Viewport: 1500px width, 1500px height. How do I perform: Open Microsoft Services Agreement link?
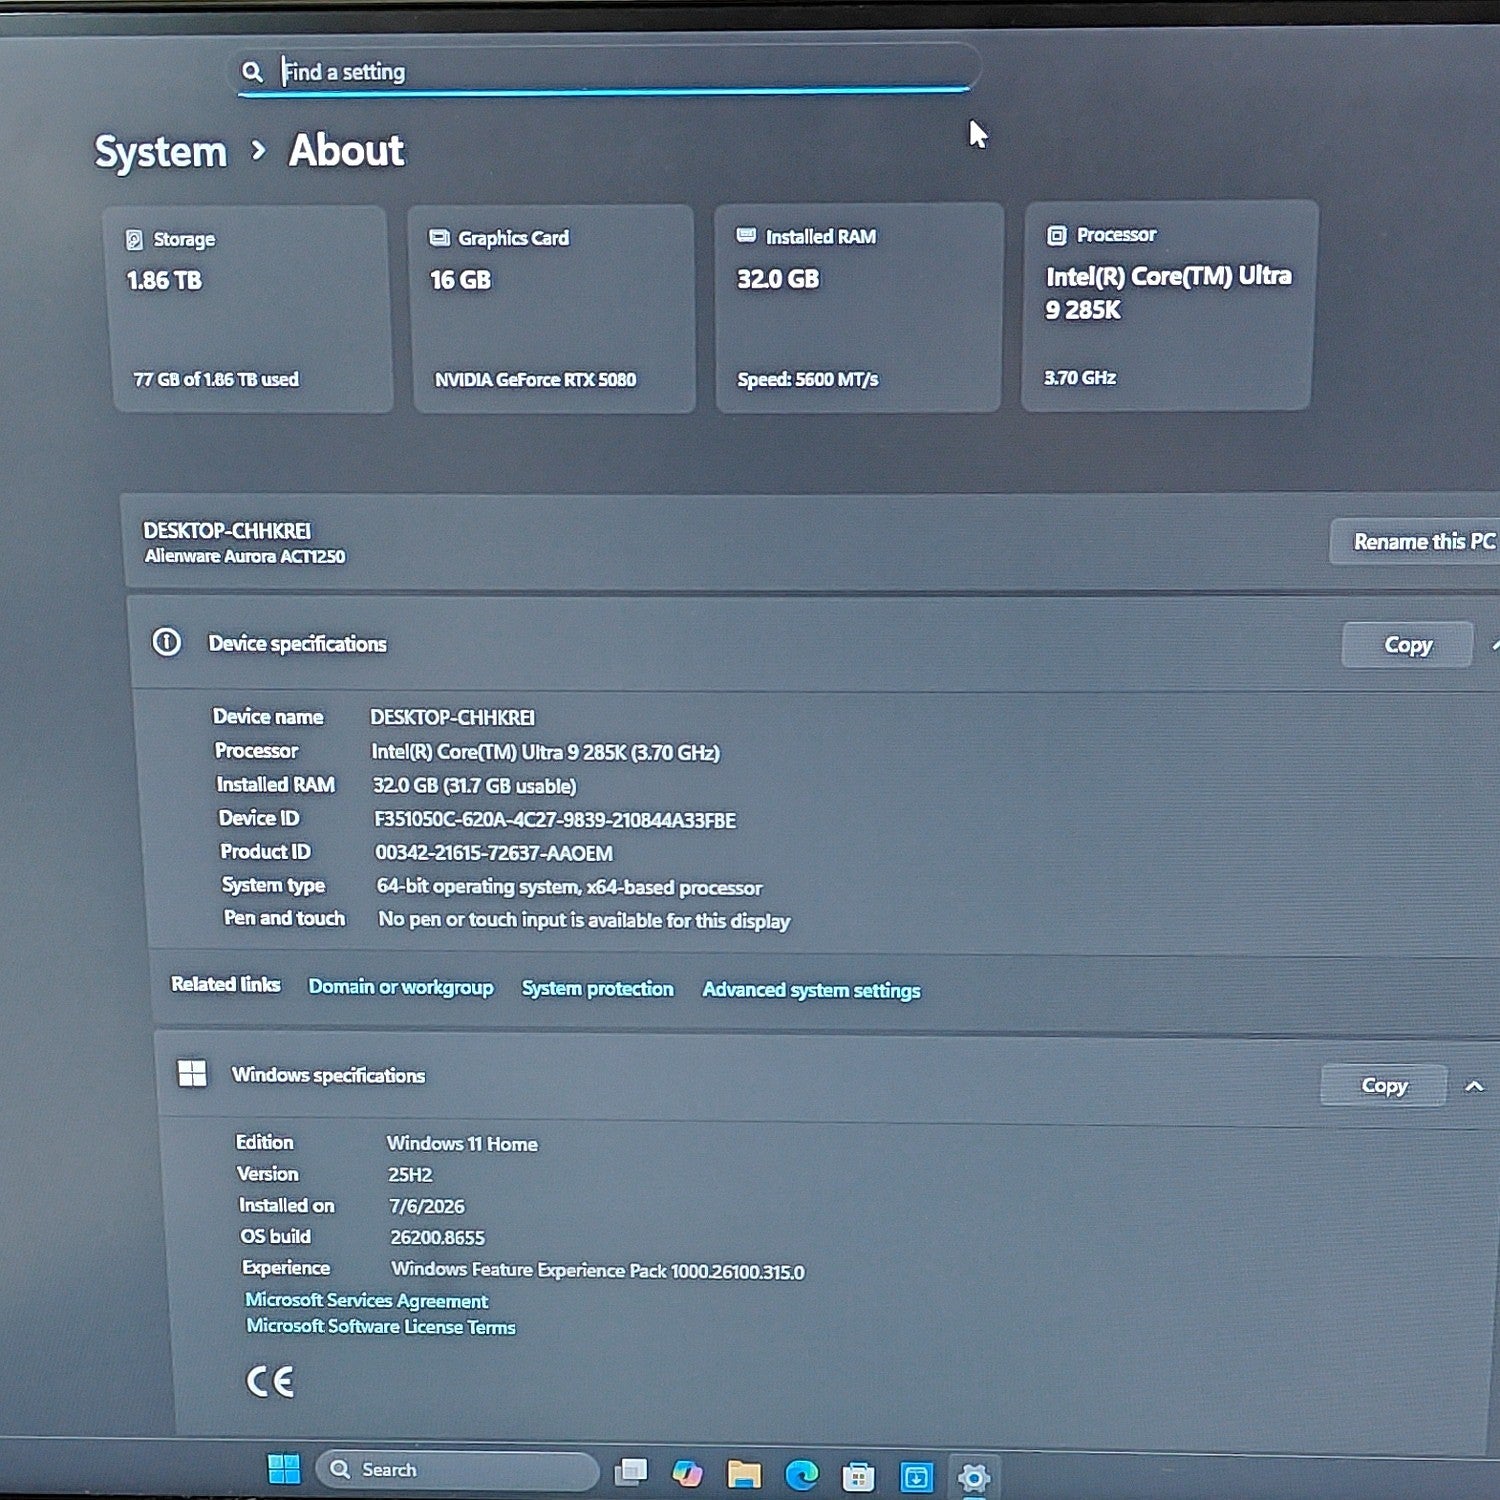[x=367, y=1300]
